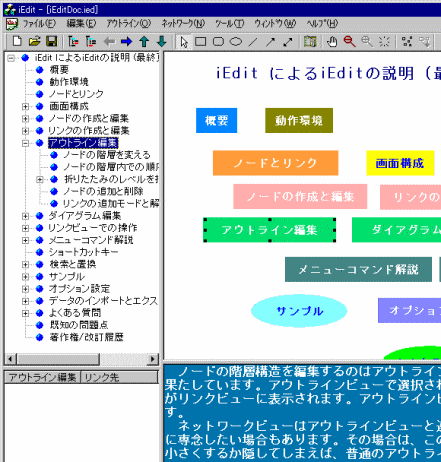Save the document with the floppy icon

[51, 42]
